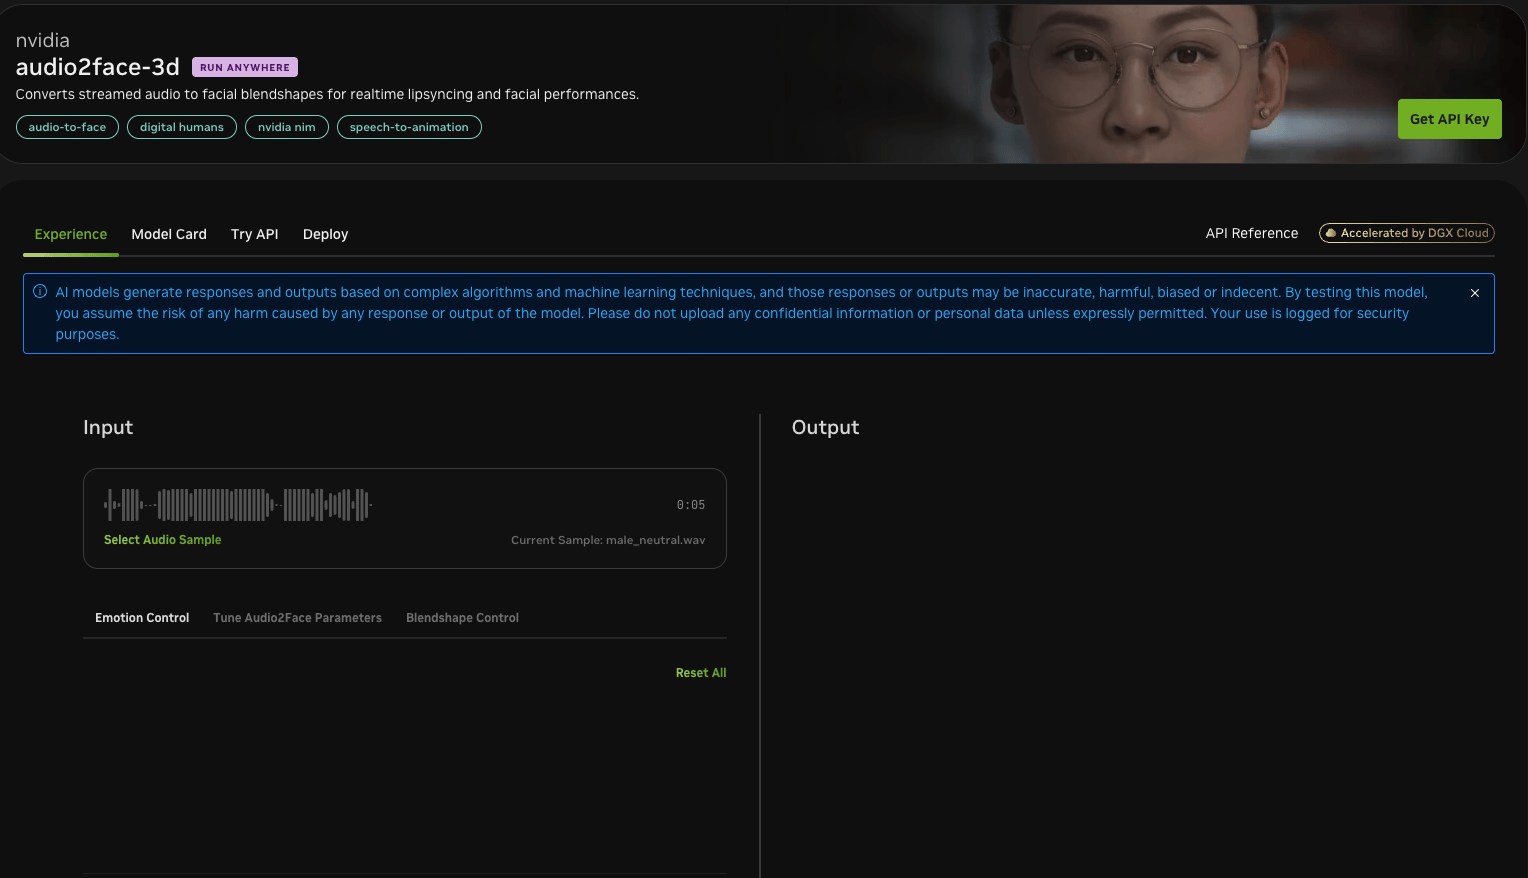1528x878 pixels.
Task: Switch to the Experience tab
Action: pyautogui.click(x=71, y=234)
